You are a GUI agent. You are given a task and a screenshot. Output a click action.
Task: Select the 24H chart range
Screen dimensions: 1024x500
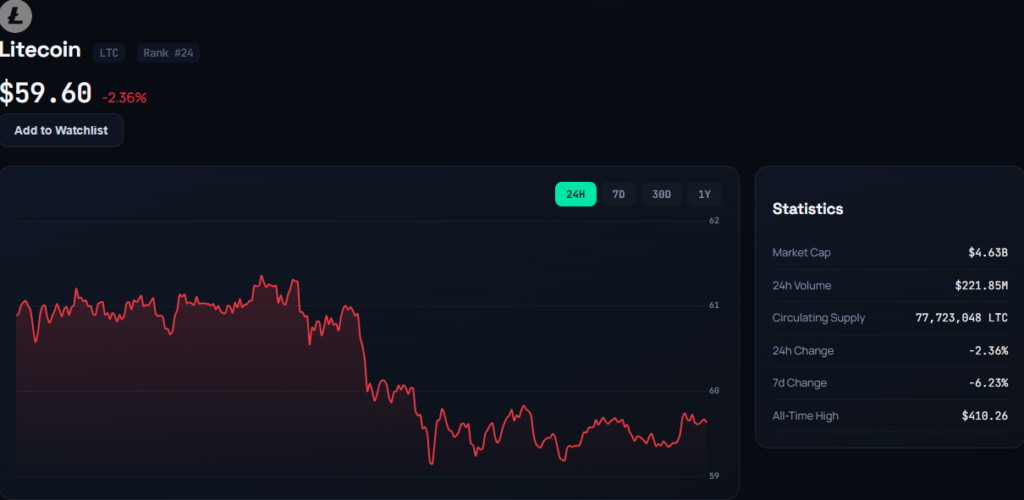tap(575, 195)
